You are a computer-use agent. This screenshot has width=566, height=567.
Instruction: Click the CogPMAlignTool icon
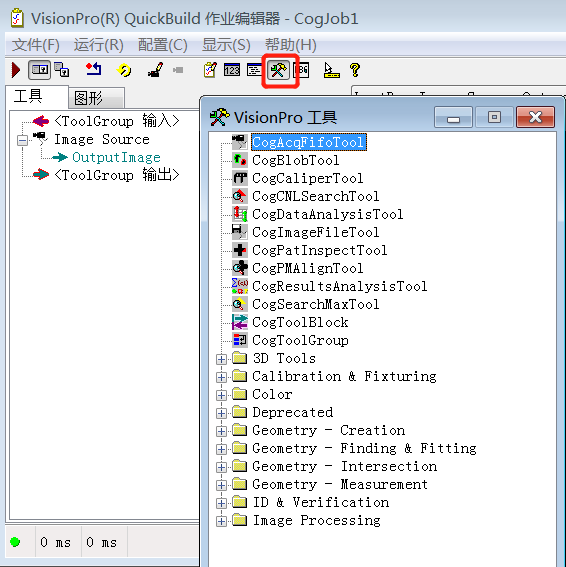tap(240, 268)
